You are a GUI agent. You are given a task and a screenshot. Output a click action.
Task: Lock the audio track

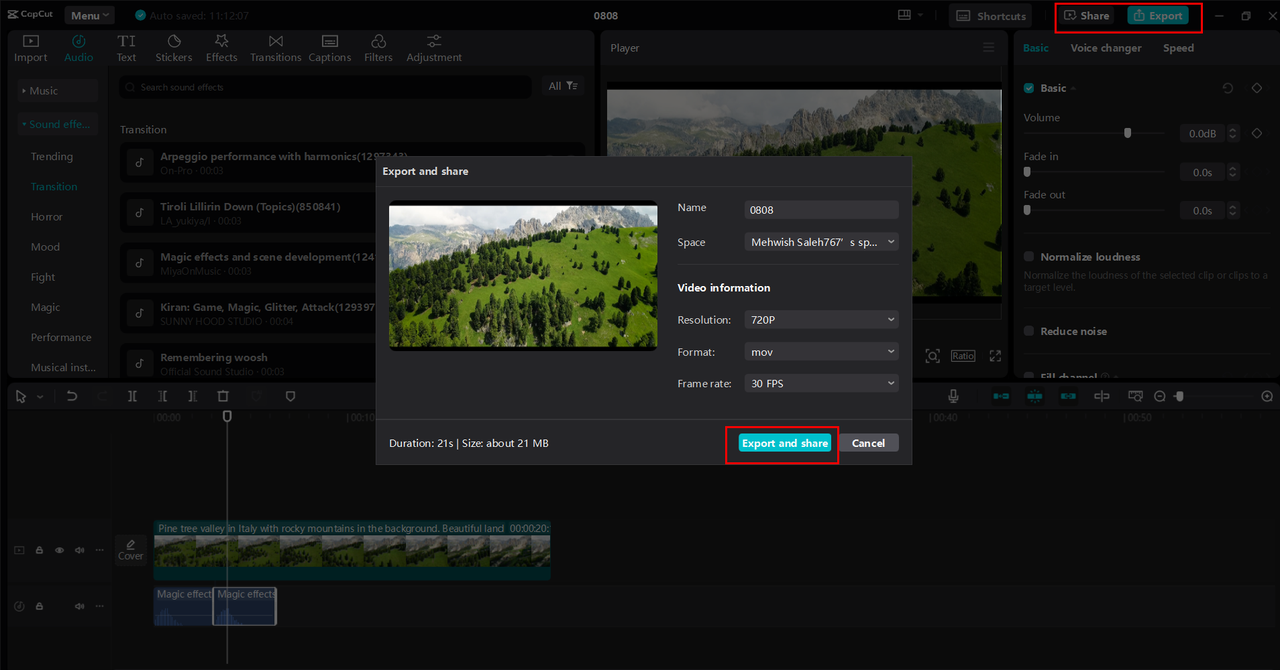click(x=39, y=606)
